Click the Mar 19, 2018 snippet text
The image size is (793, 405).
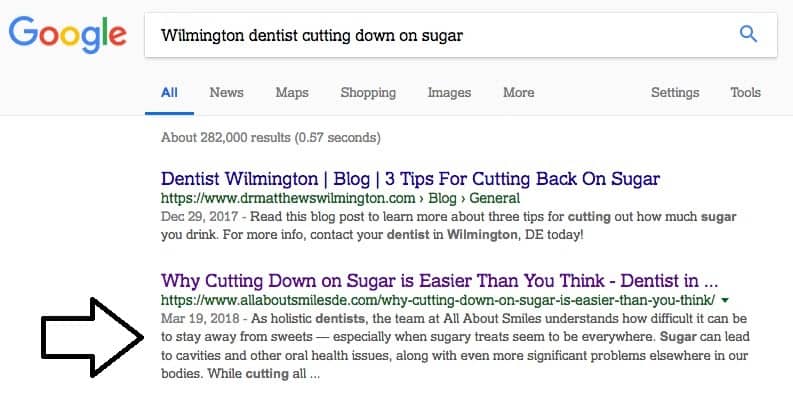tap(455, 346)
